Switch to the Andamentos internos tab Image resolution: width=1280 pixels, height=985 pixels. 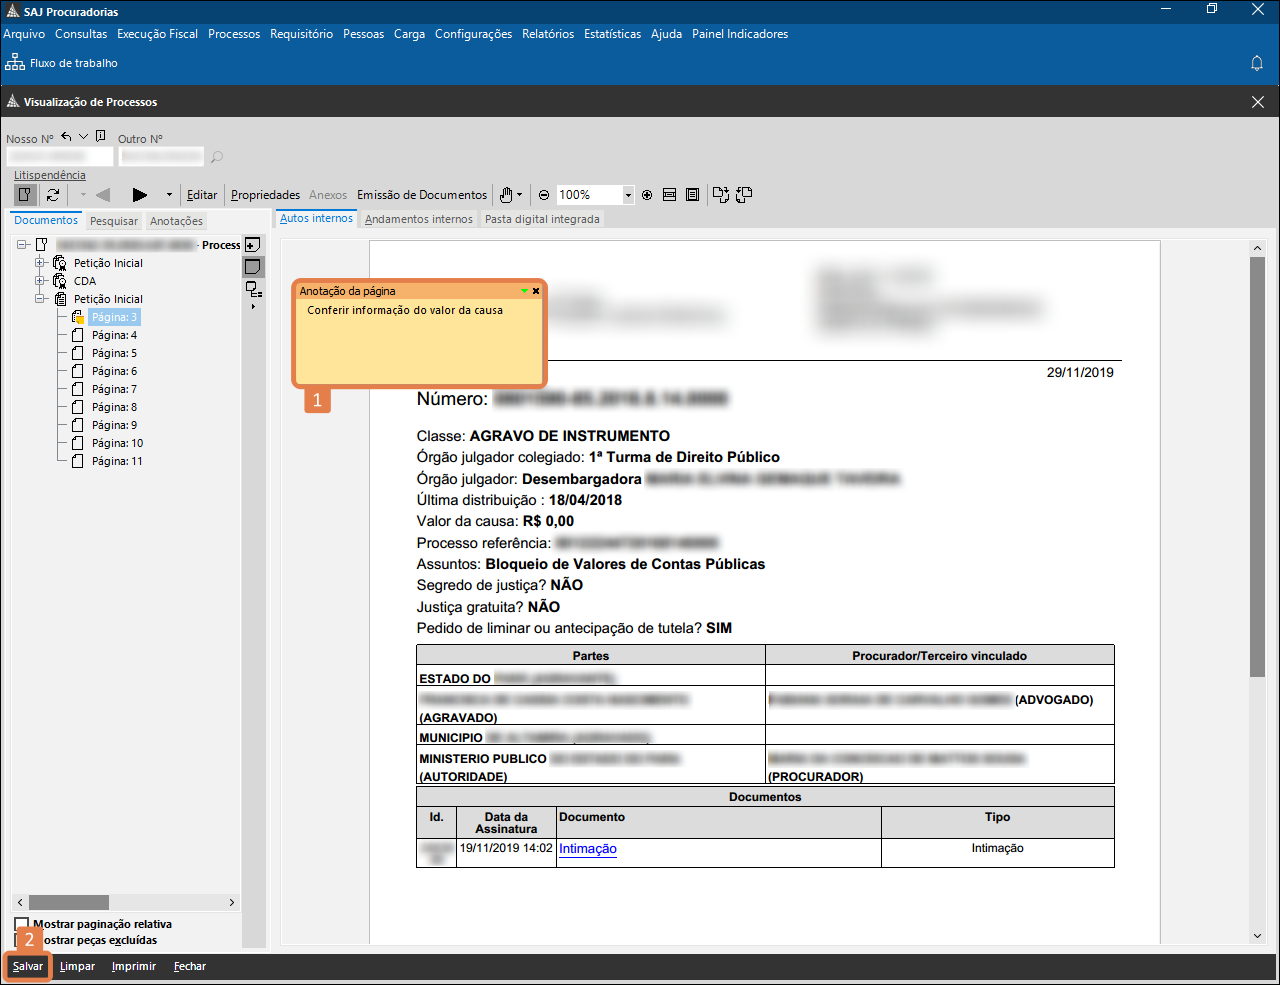coord(418,219)
